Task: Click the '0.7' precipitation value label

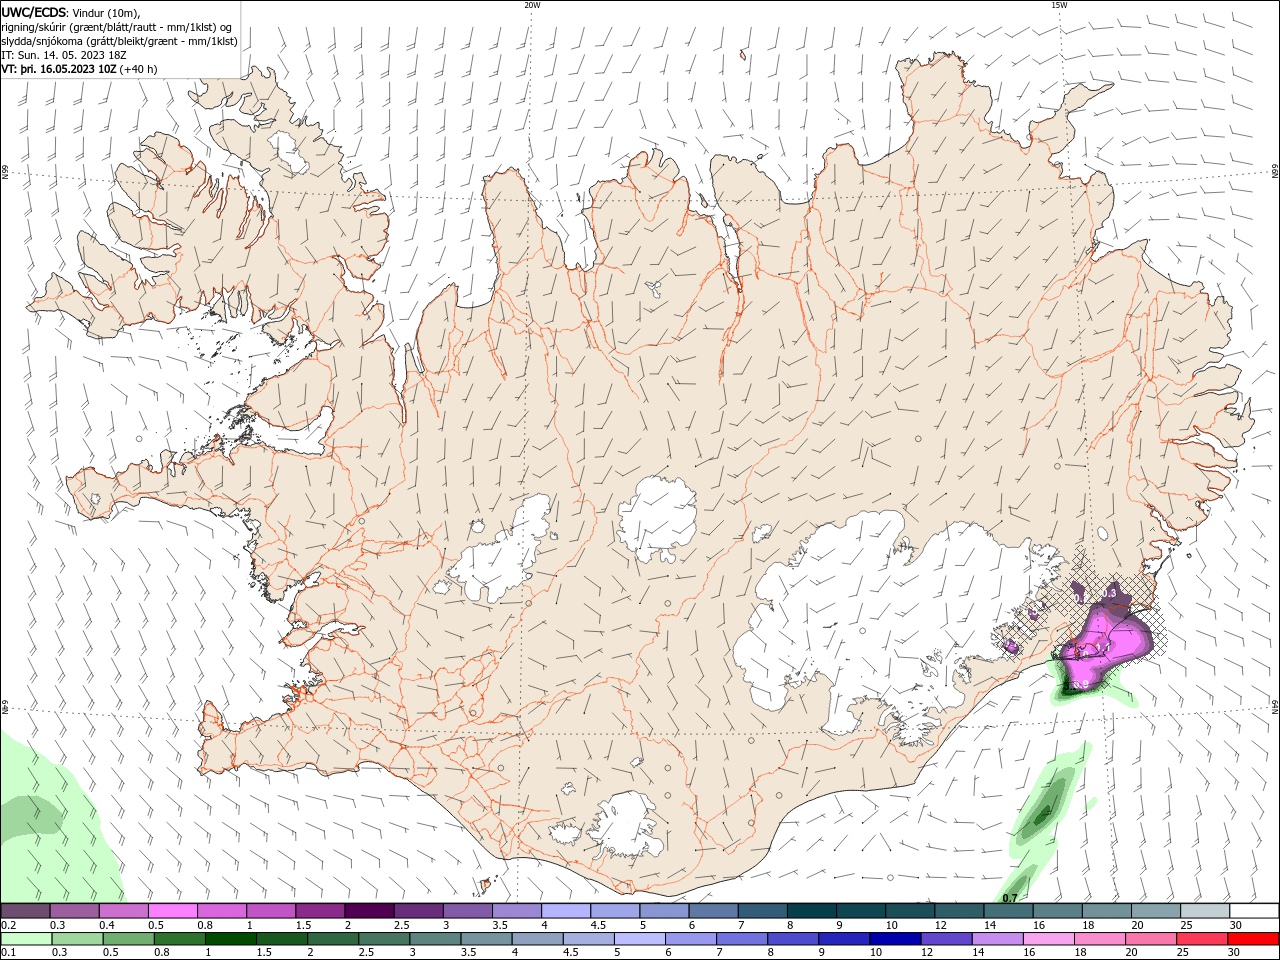Action: (1010, 898)
